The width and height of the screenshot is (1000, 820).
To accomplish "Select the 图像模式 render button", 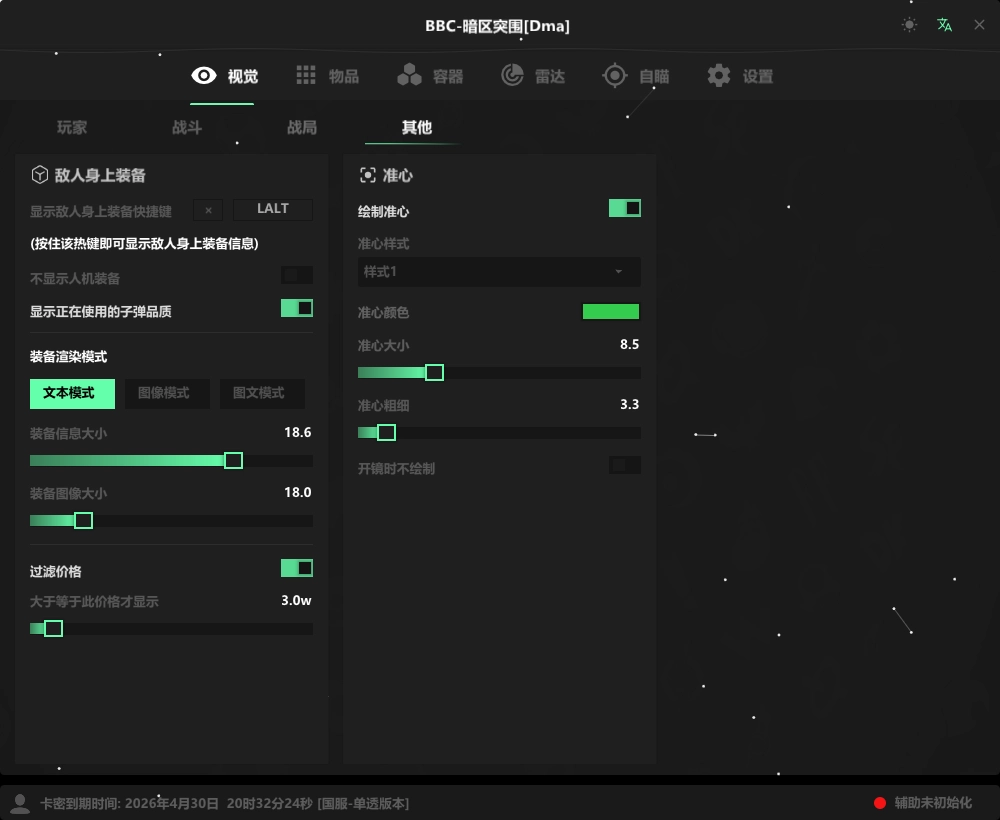I will click(163, 394).
